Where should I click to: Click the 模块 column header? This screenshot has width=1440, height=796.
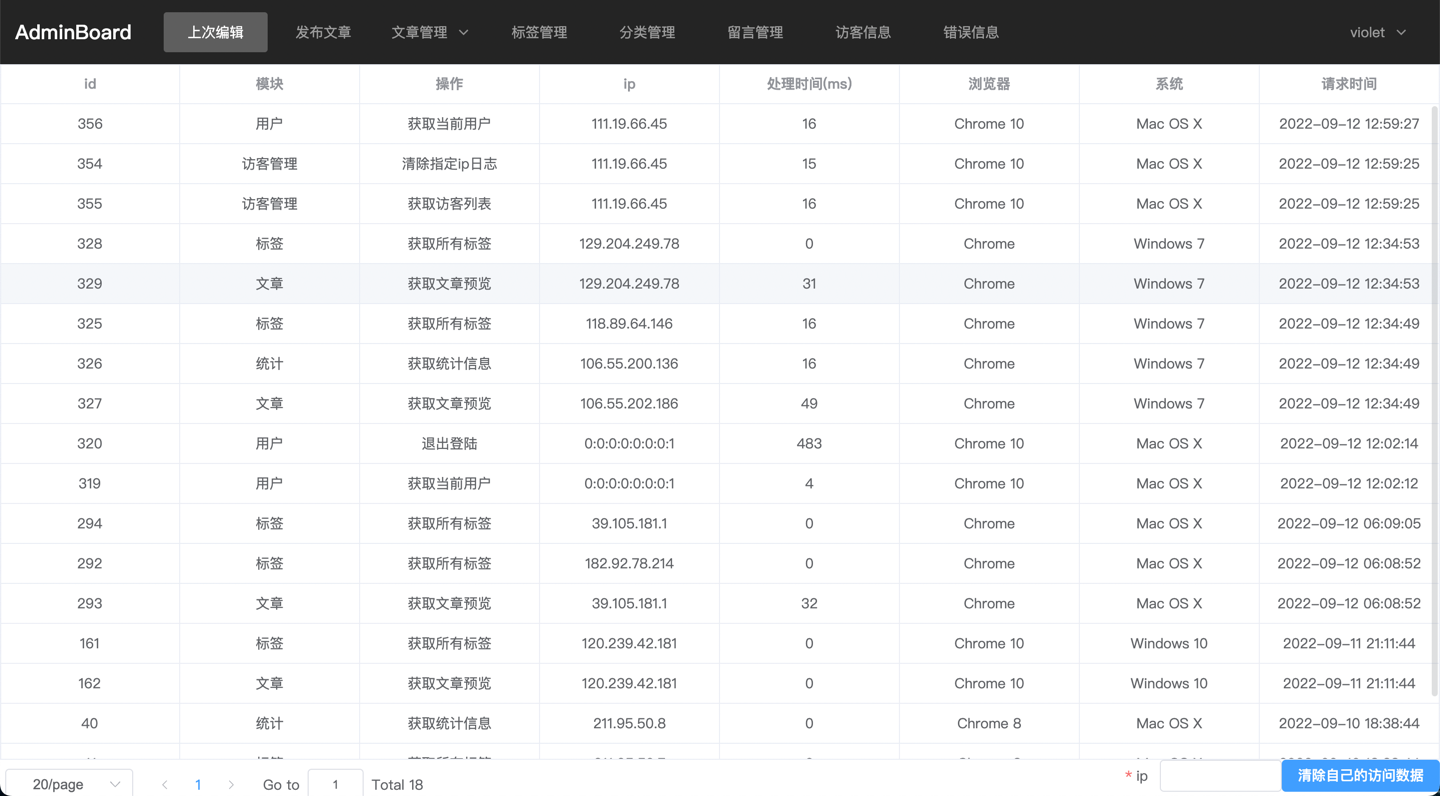pyautogui.click(x=269, y=84)
